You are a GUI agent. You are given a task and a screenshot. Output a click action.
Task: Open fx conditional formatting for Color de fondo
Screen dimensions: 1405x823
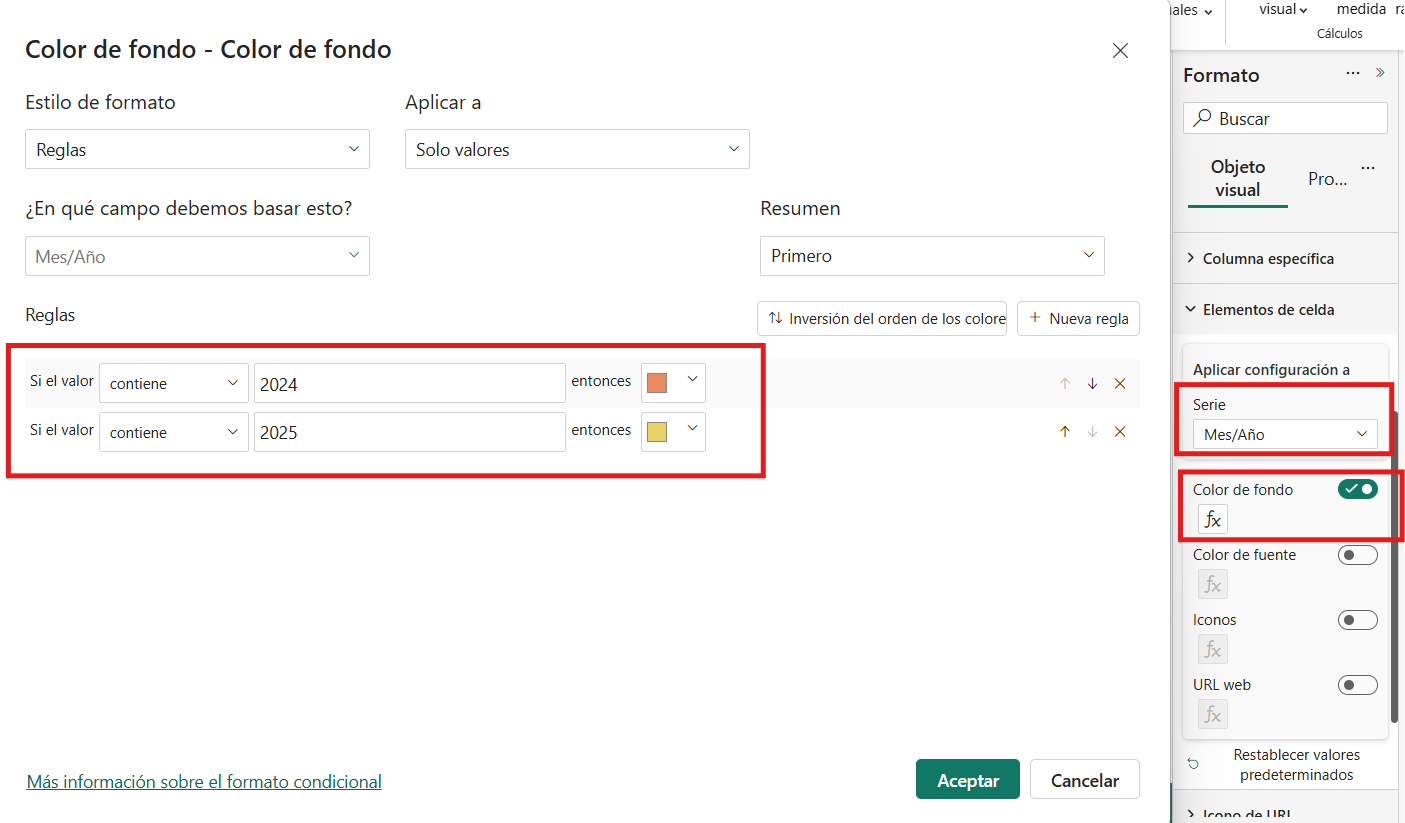1212,520
